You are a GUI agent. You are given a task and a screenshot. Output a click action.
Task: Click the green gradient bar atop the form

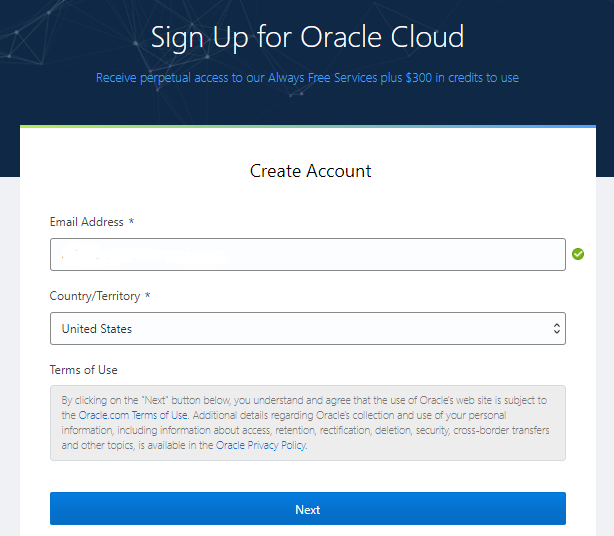pos(307,127)
